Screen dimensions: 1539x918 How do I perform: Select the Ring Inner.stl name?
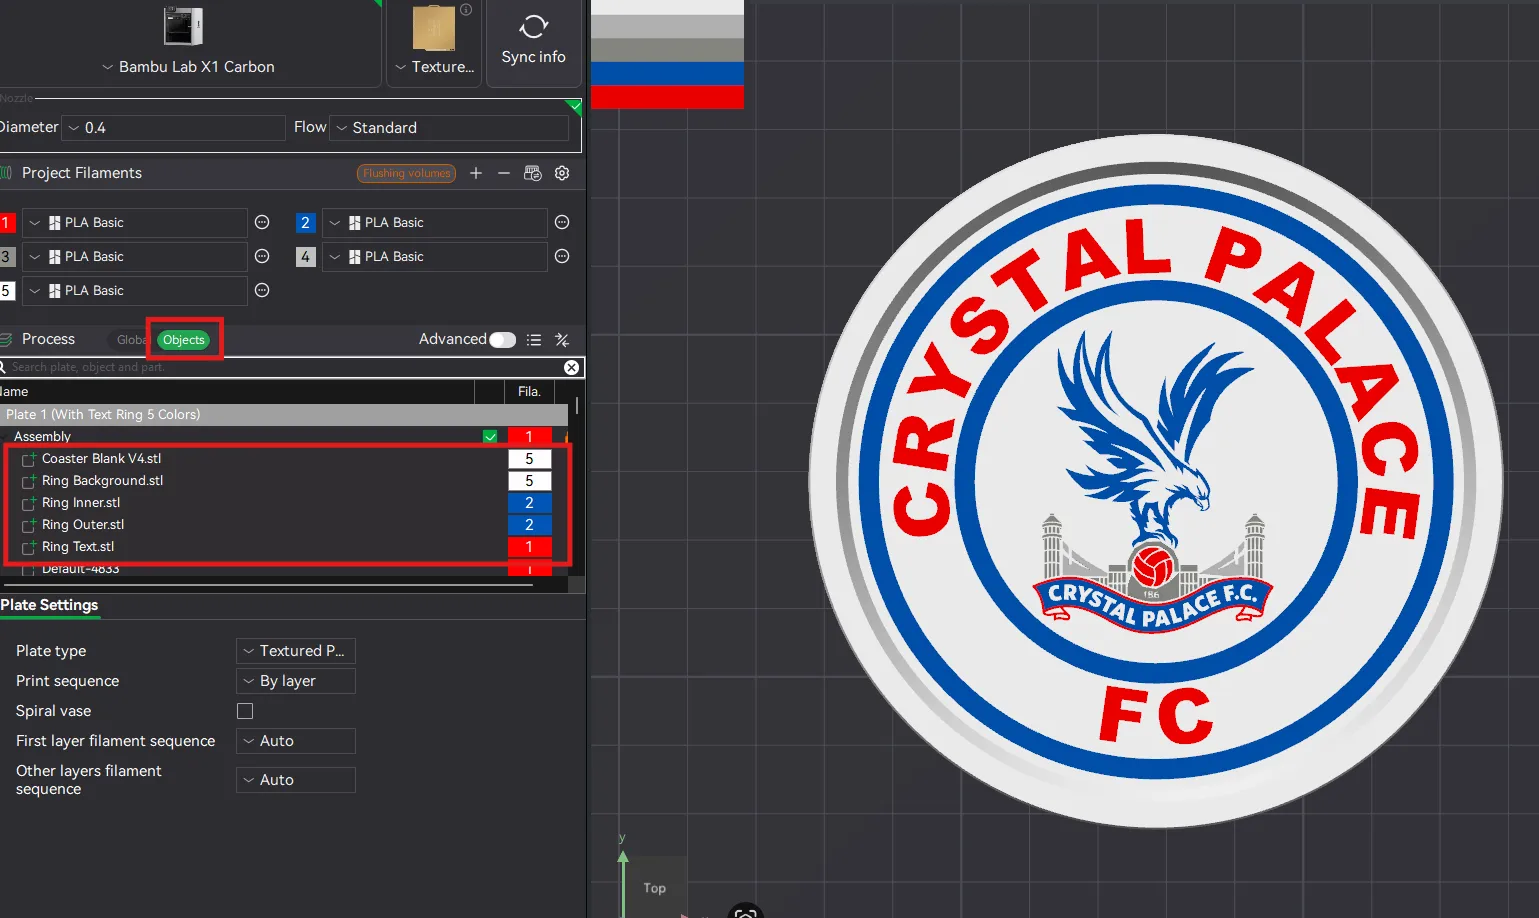click(x=81, y=503)
